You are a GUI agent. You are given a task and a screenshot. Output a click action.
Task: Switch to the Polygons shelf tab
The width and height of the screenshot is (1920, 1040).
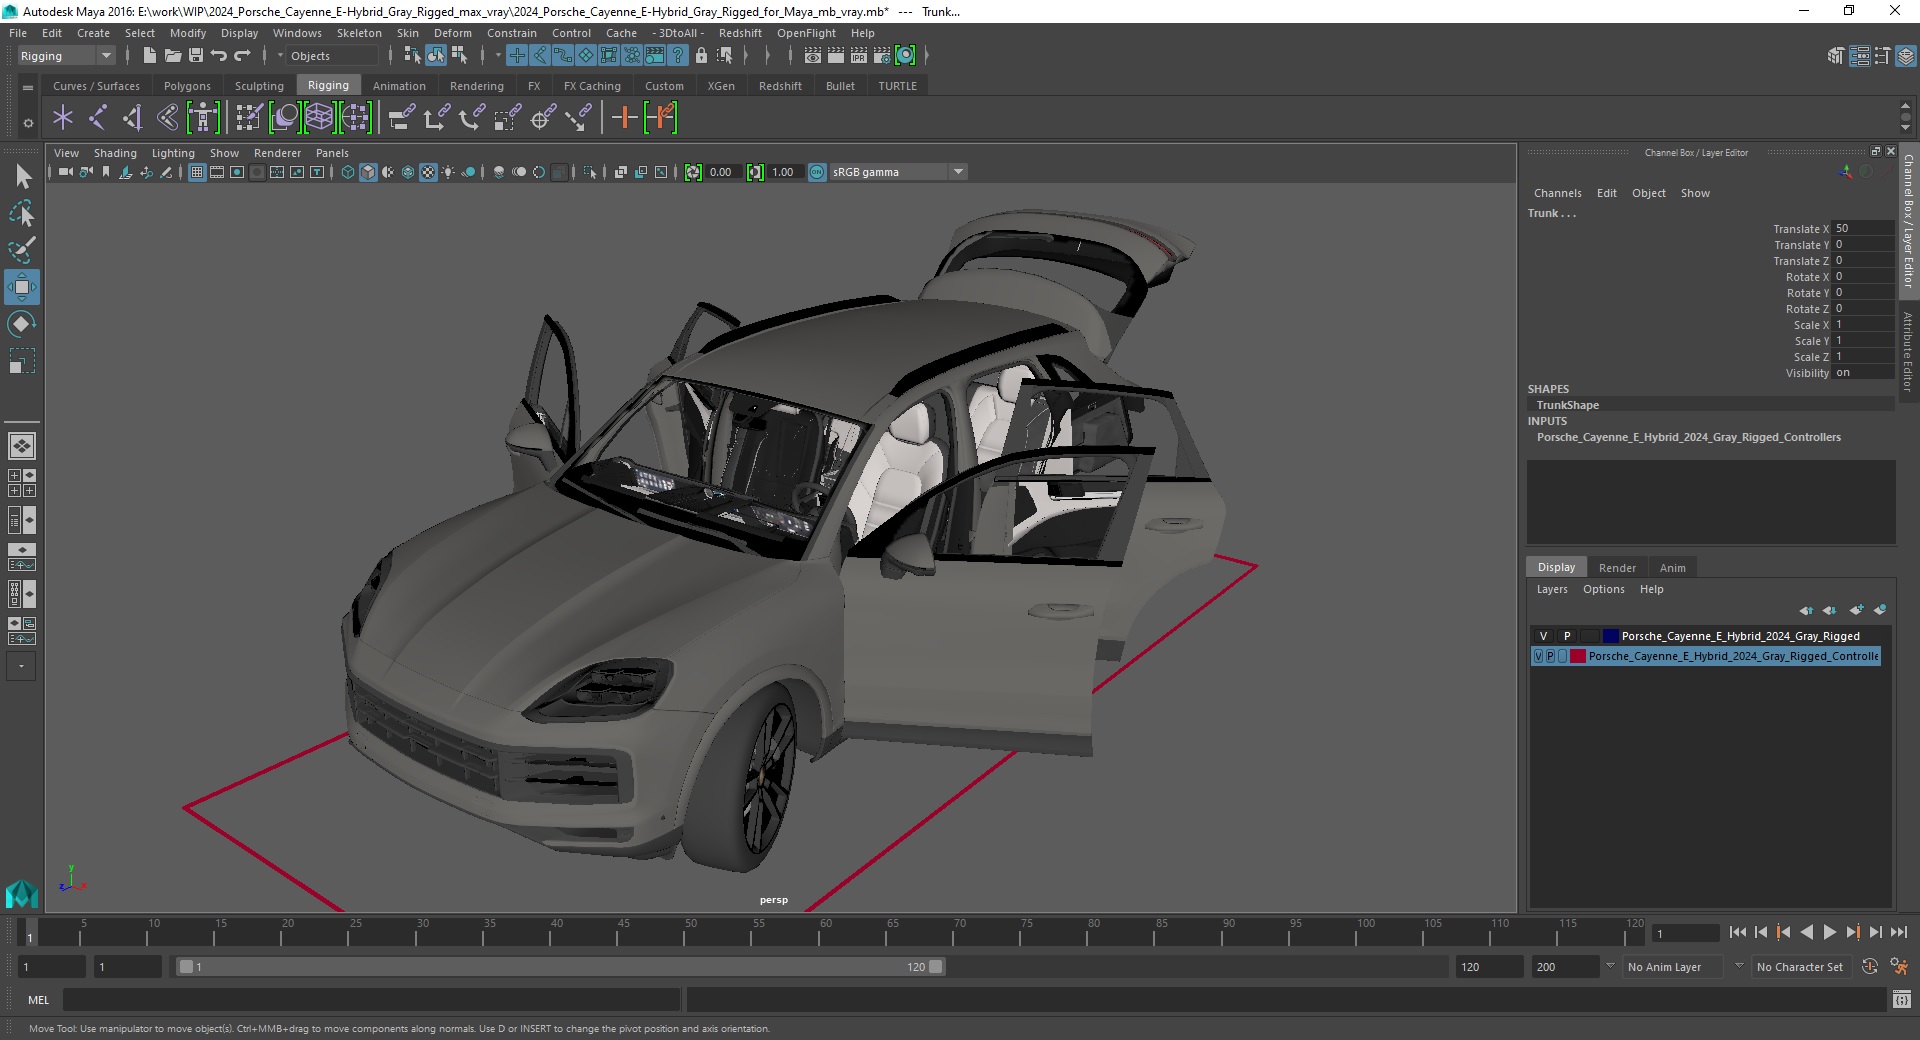coord(187,86)
